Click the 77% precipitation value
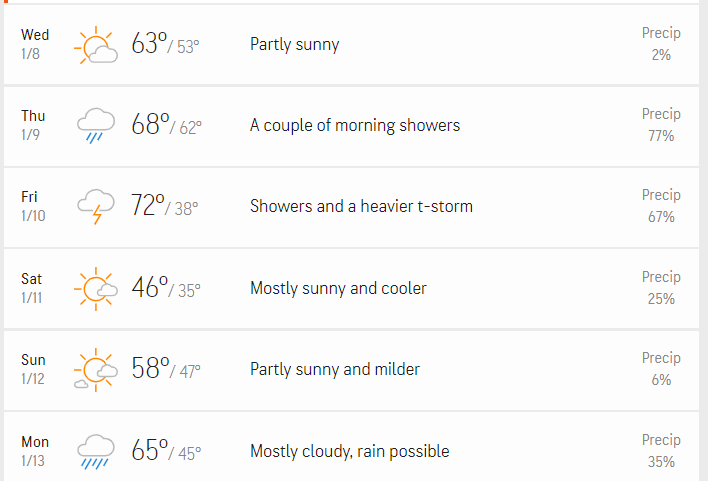 pyautogui.click(x=661, y=136)
